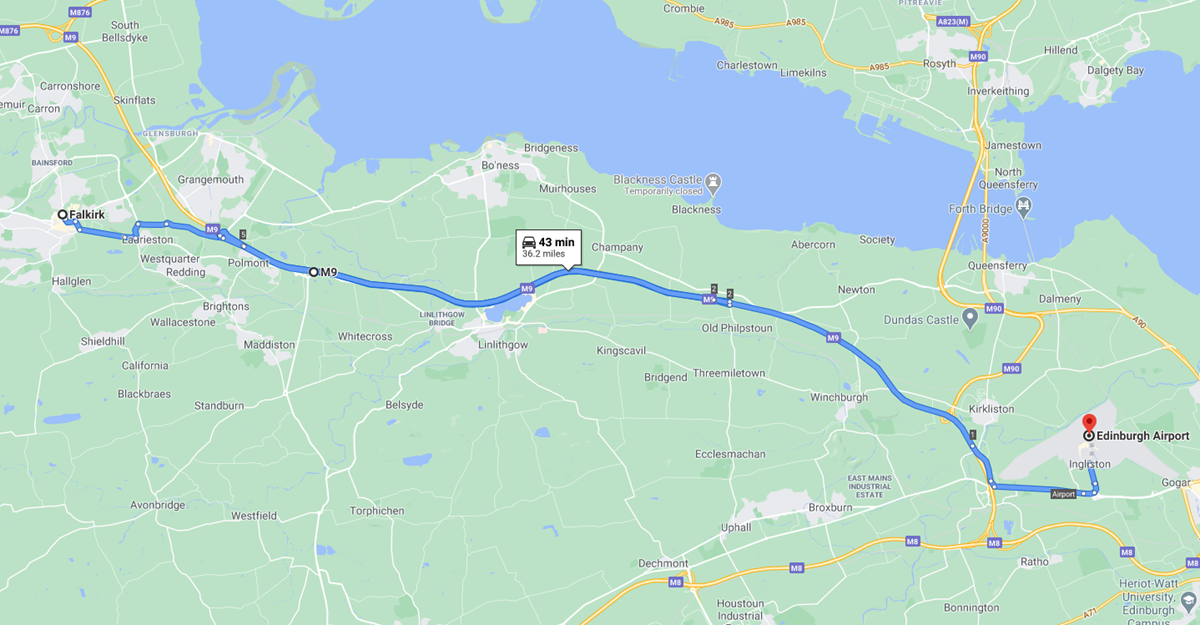
Task: Open the Dundas Castle location pin
Action: [x=969, y=320]
